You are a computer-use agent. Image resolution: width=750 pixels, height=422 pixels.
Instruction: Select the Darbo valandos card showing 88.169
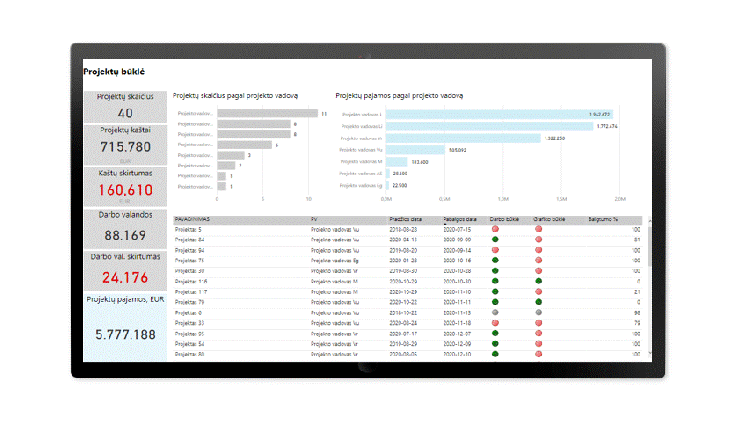pos(125,229)
